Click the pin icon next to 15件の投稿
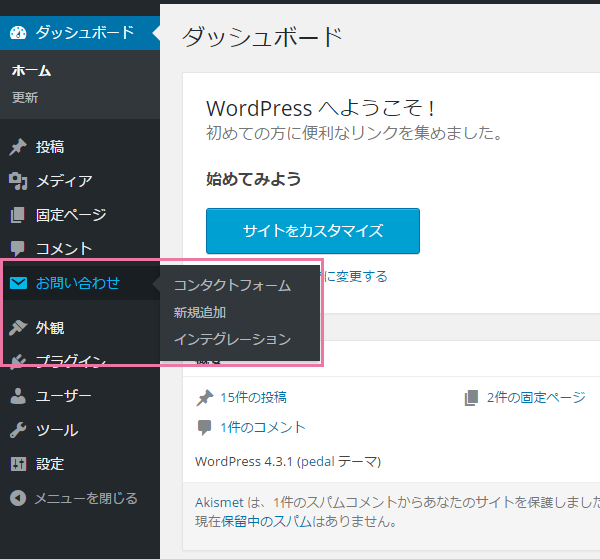600x559 pixels. [205, 398]
